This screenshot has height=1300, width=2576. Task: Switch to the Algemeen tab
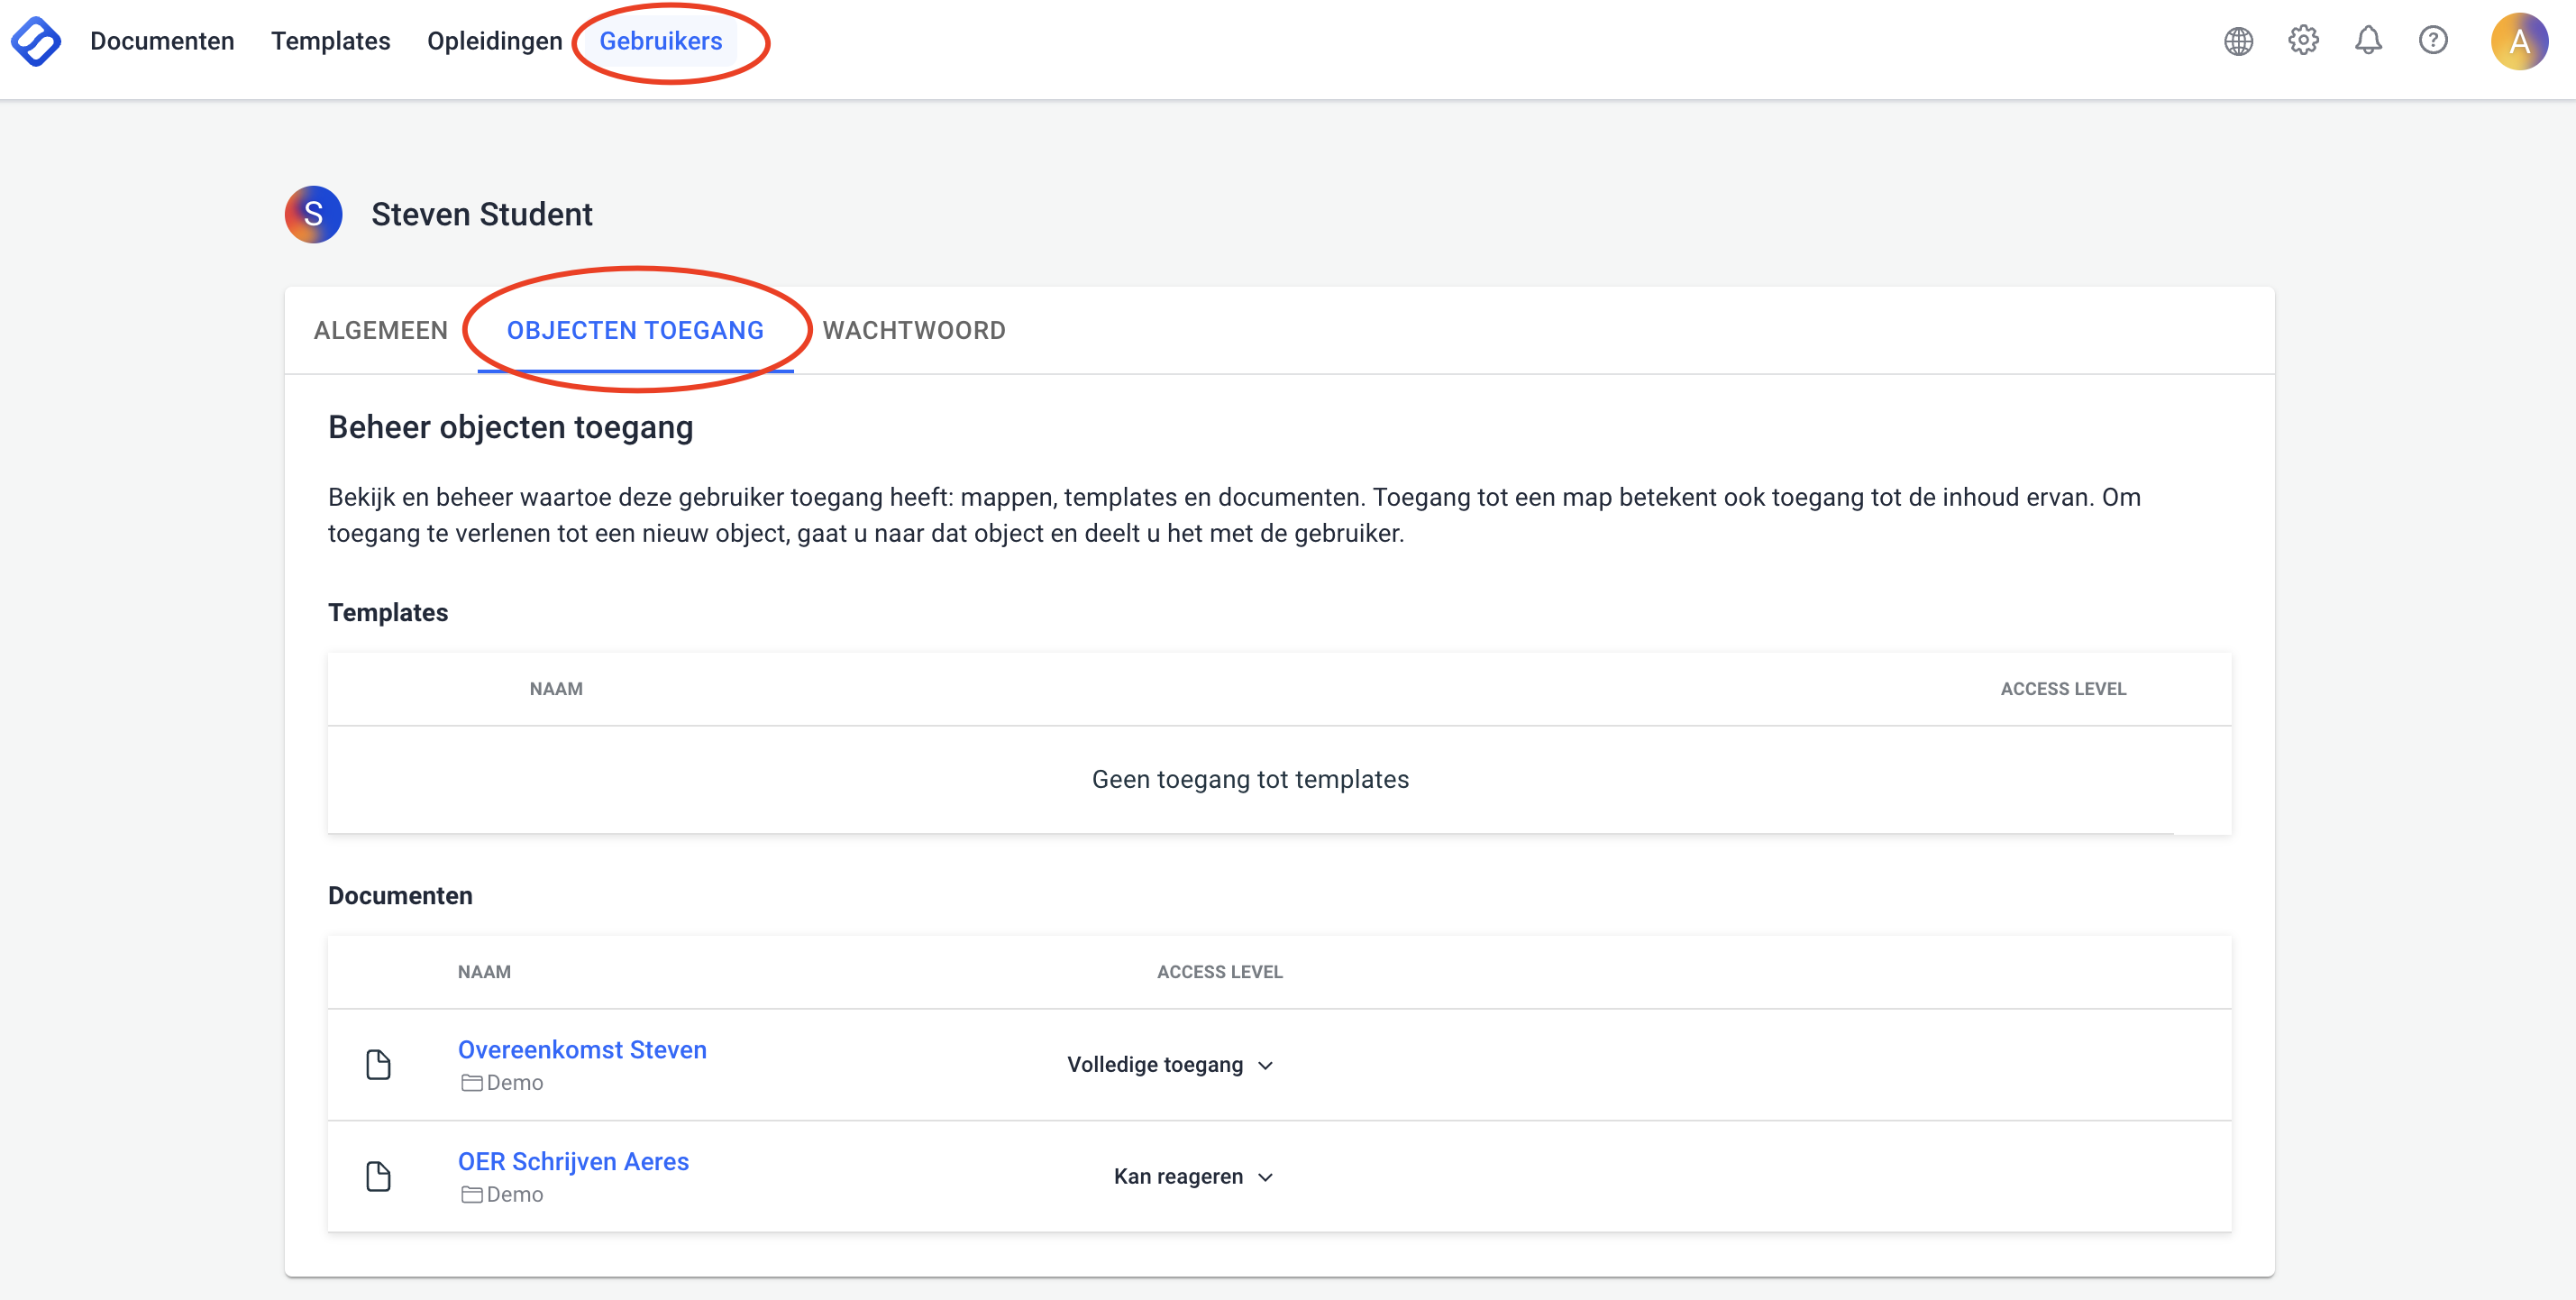380,330
